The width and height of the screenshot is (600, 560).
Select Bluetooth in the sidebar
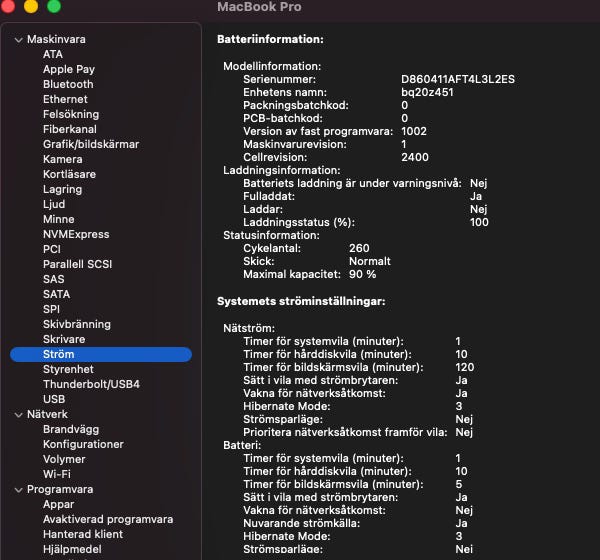(68, 84)
